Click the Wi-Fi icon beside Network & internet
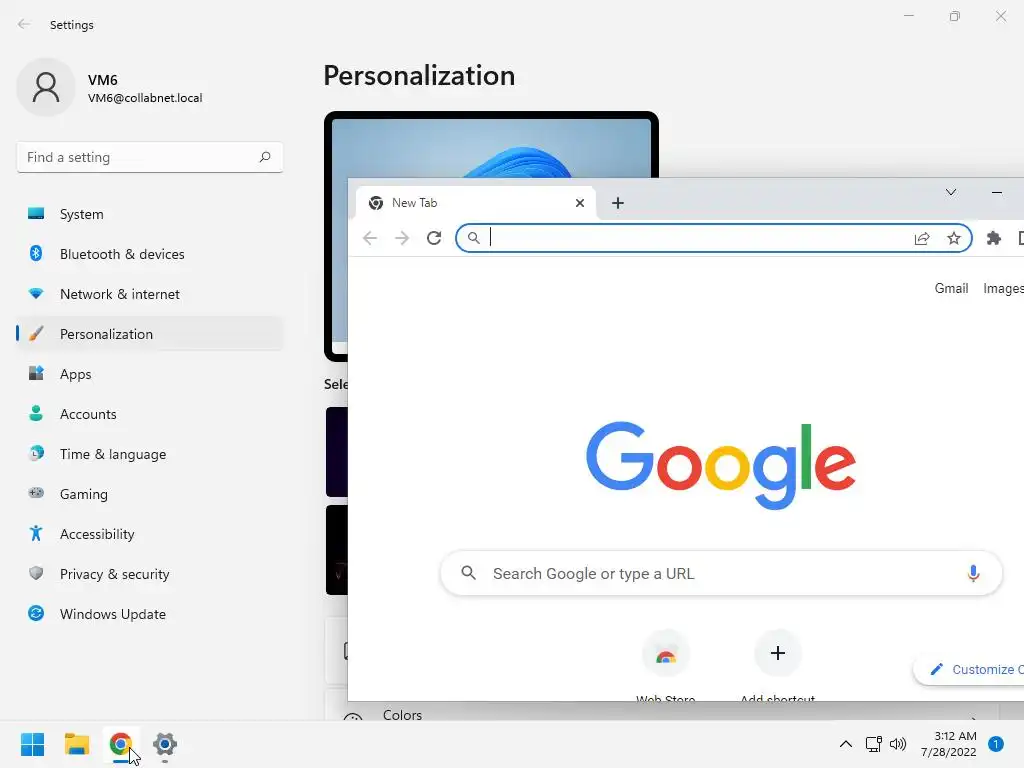 tap(36, 294)
